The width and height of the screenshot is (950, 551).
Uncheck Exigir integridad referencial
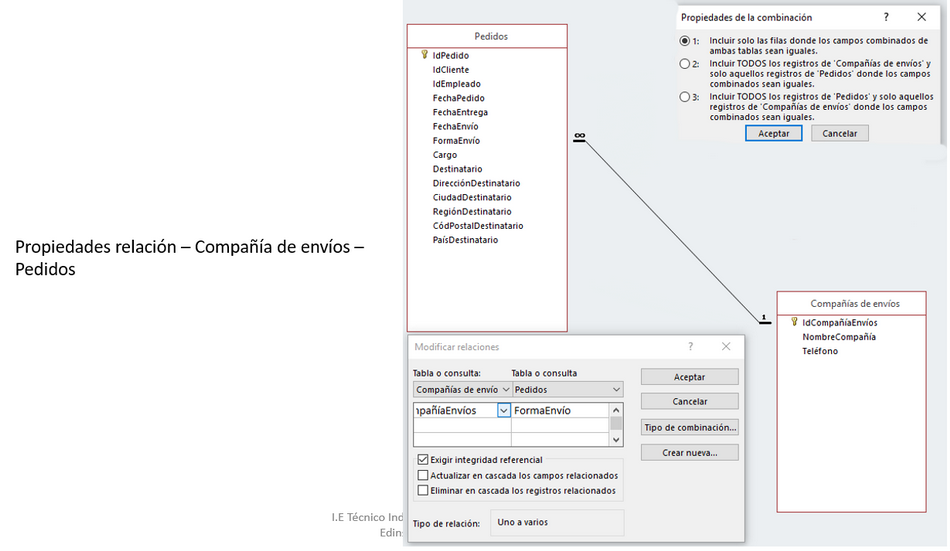[x=423, y=460]
